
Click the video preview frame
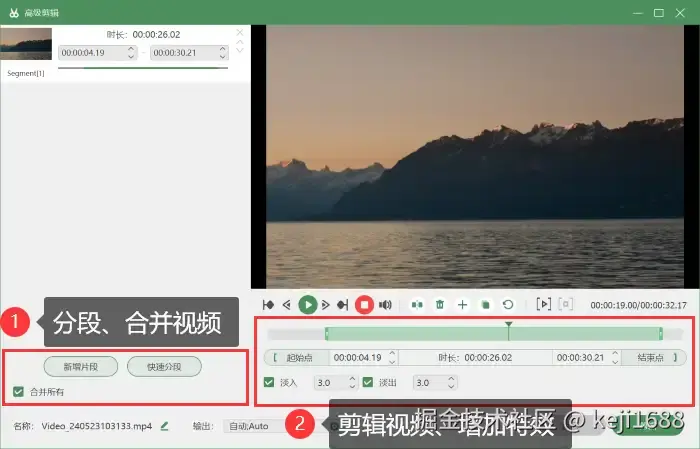coord(475,156)
